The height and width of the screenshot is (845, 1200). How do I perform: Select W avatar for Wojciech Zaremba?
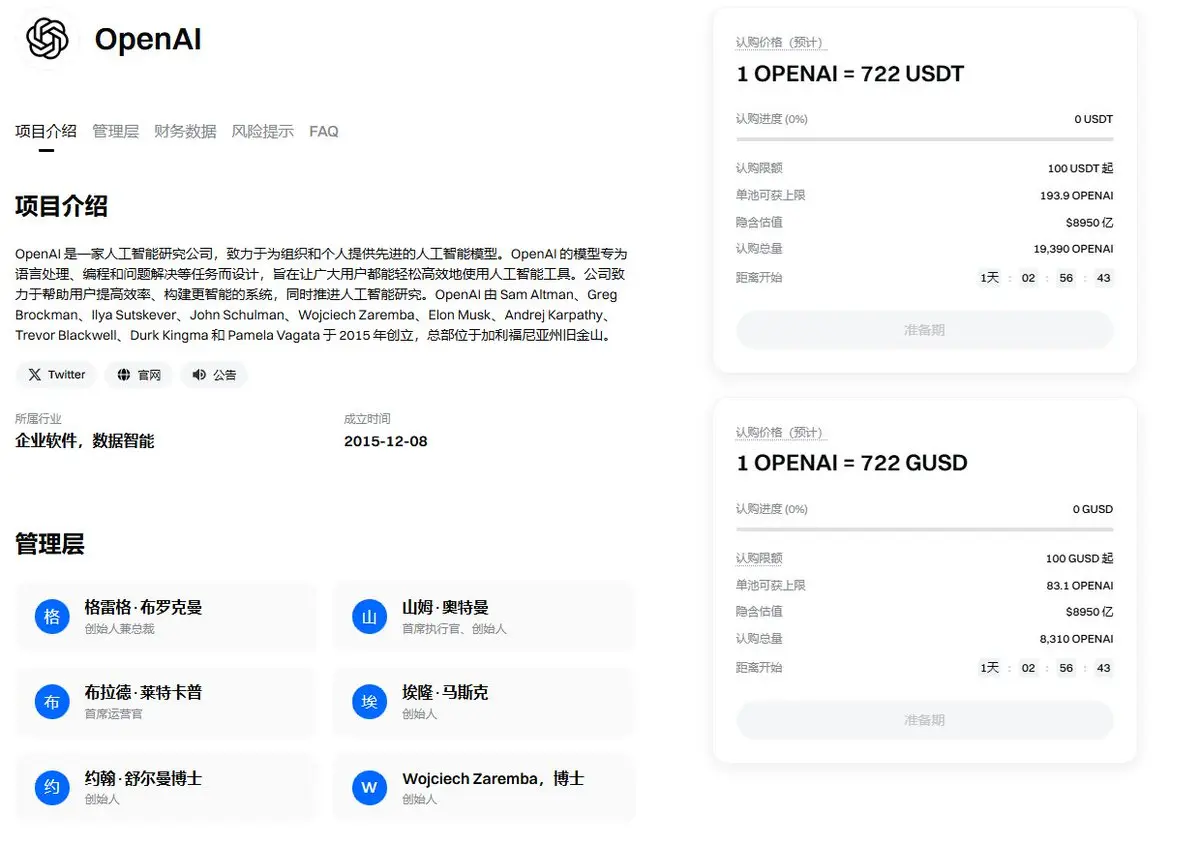(x=369, y=788)
